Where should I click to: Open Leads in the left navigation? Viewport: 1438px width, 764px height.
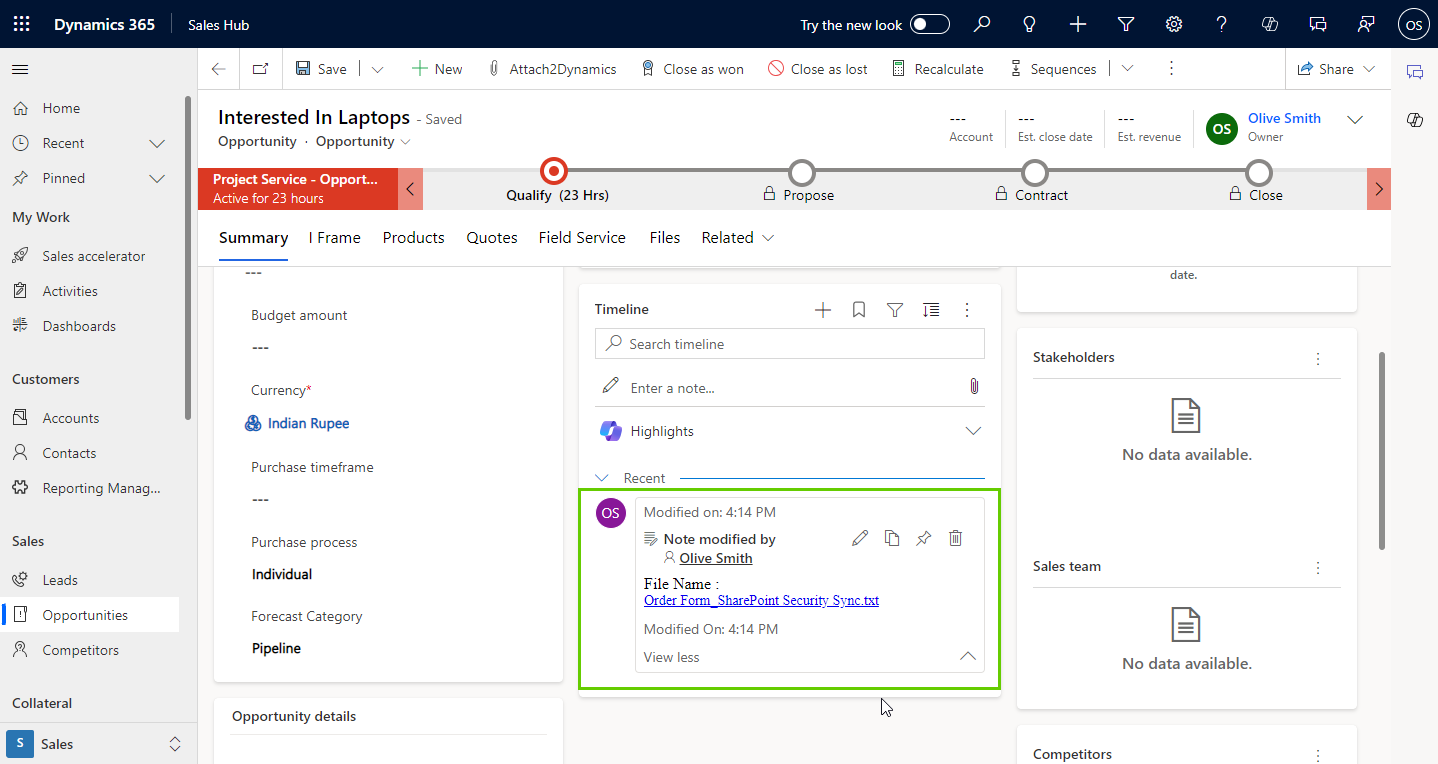point(60,580)
